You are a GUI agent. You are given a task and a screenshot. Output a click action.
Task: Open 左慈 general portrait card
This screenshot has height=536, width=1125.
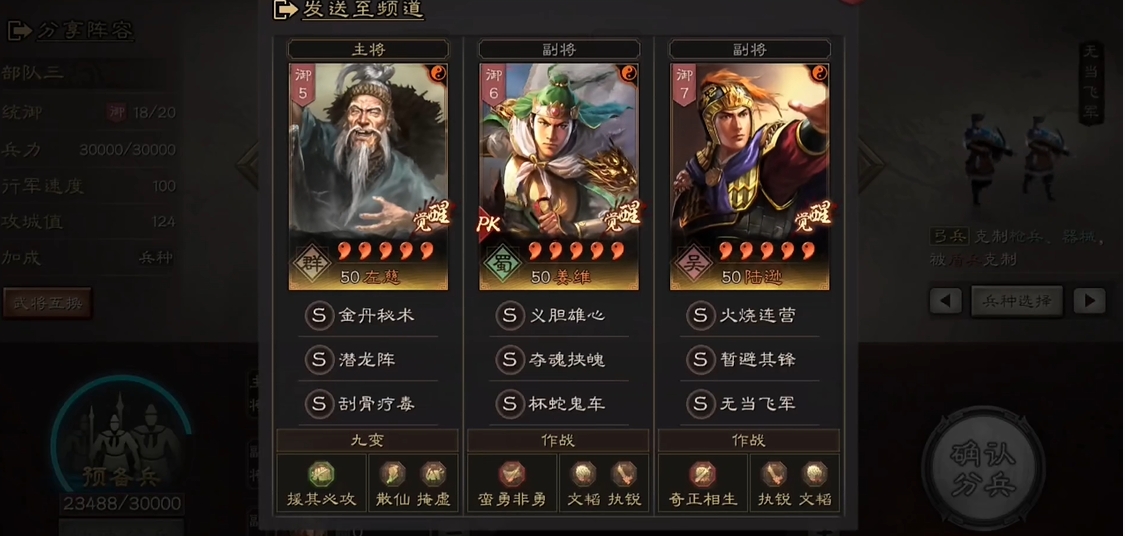[369, 177]
